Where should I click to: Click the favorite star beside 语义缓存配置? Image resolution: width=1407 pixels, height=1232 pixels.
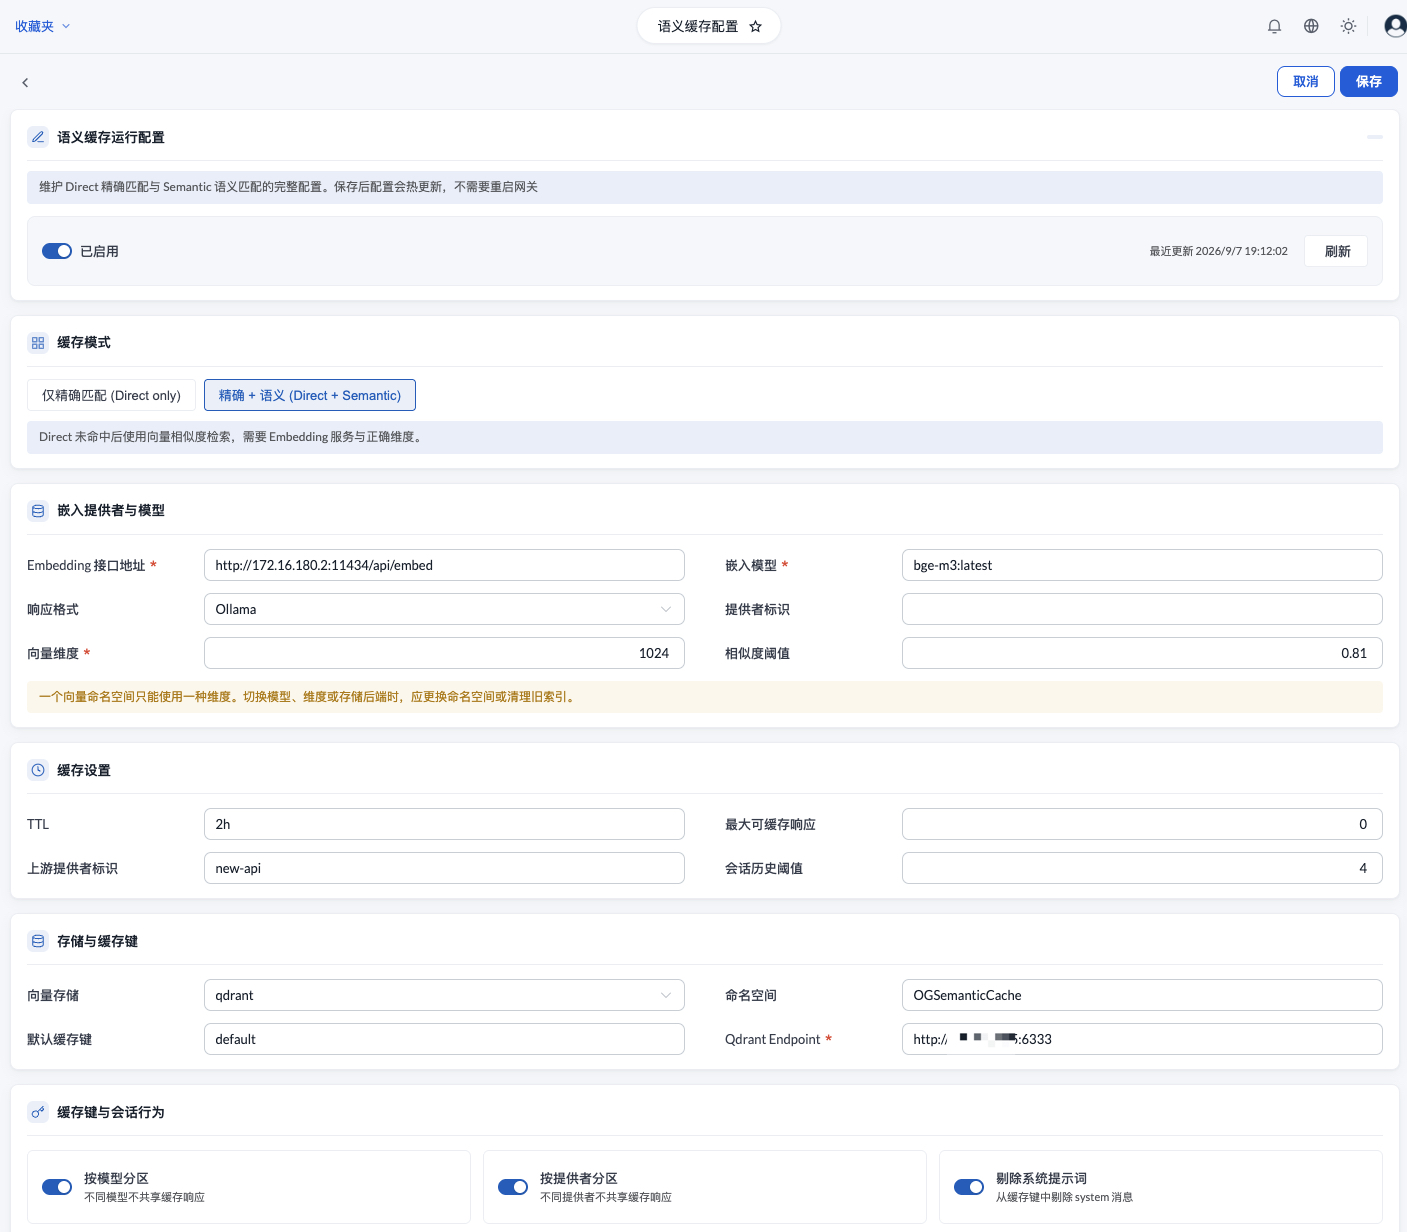(x=756, y=26)
